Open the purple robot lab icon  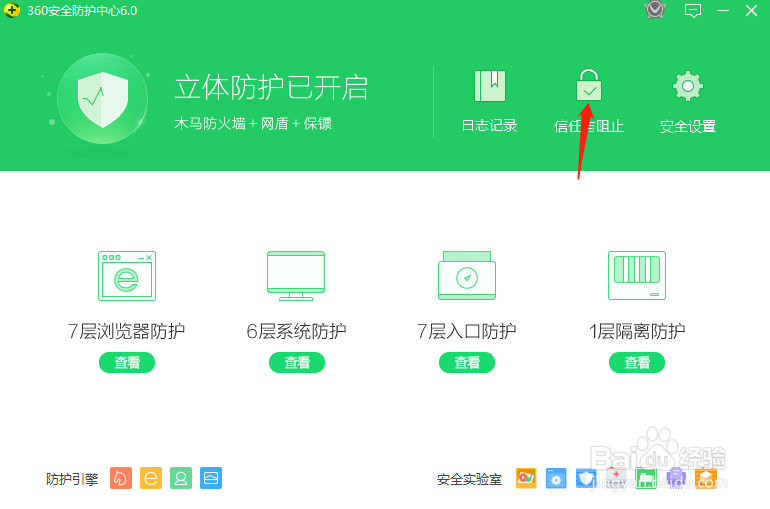(676, 478)
